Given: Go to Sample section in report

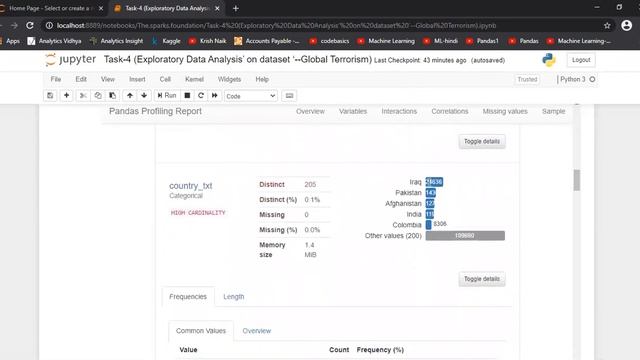Looking at the screenshot, I should pyautogui.click(x=553, y=111).
